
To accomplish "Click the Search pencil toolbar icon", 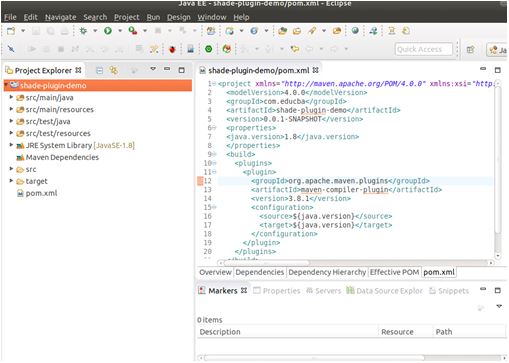I will point(312,31).
